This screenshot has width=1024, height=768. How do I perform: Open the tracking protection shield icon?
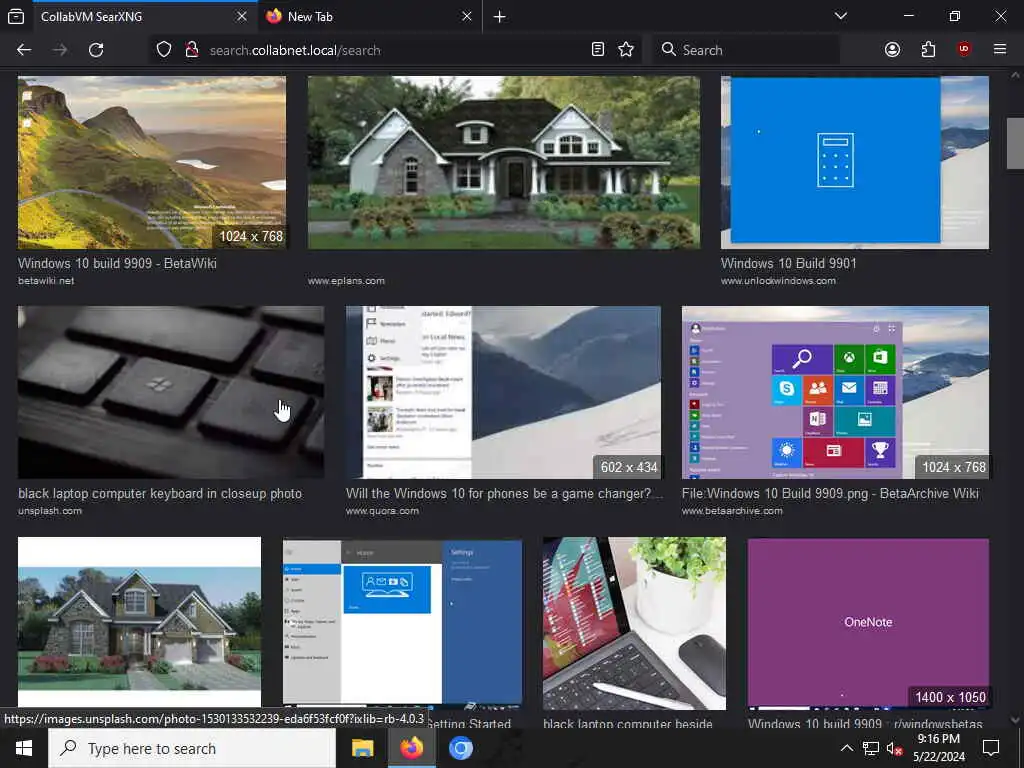164,50
